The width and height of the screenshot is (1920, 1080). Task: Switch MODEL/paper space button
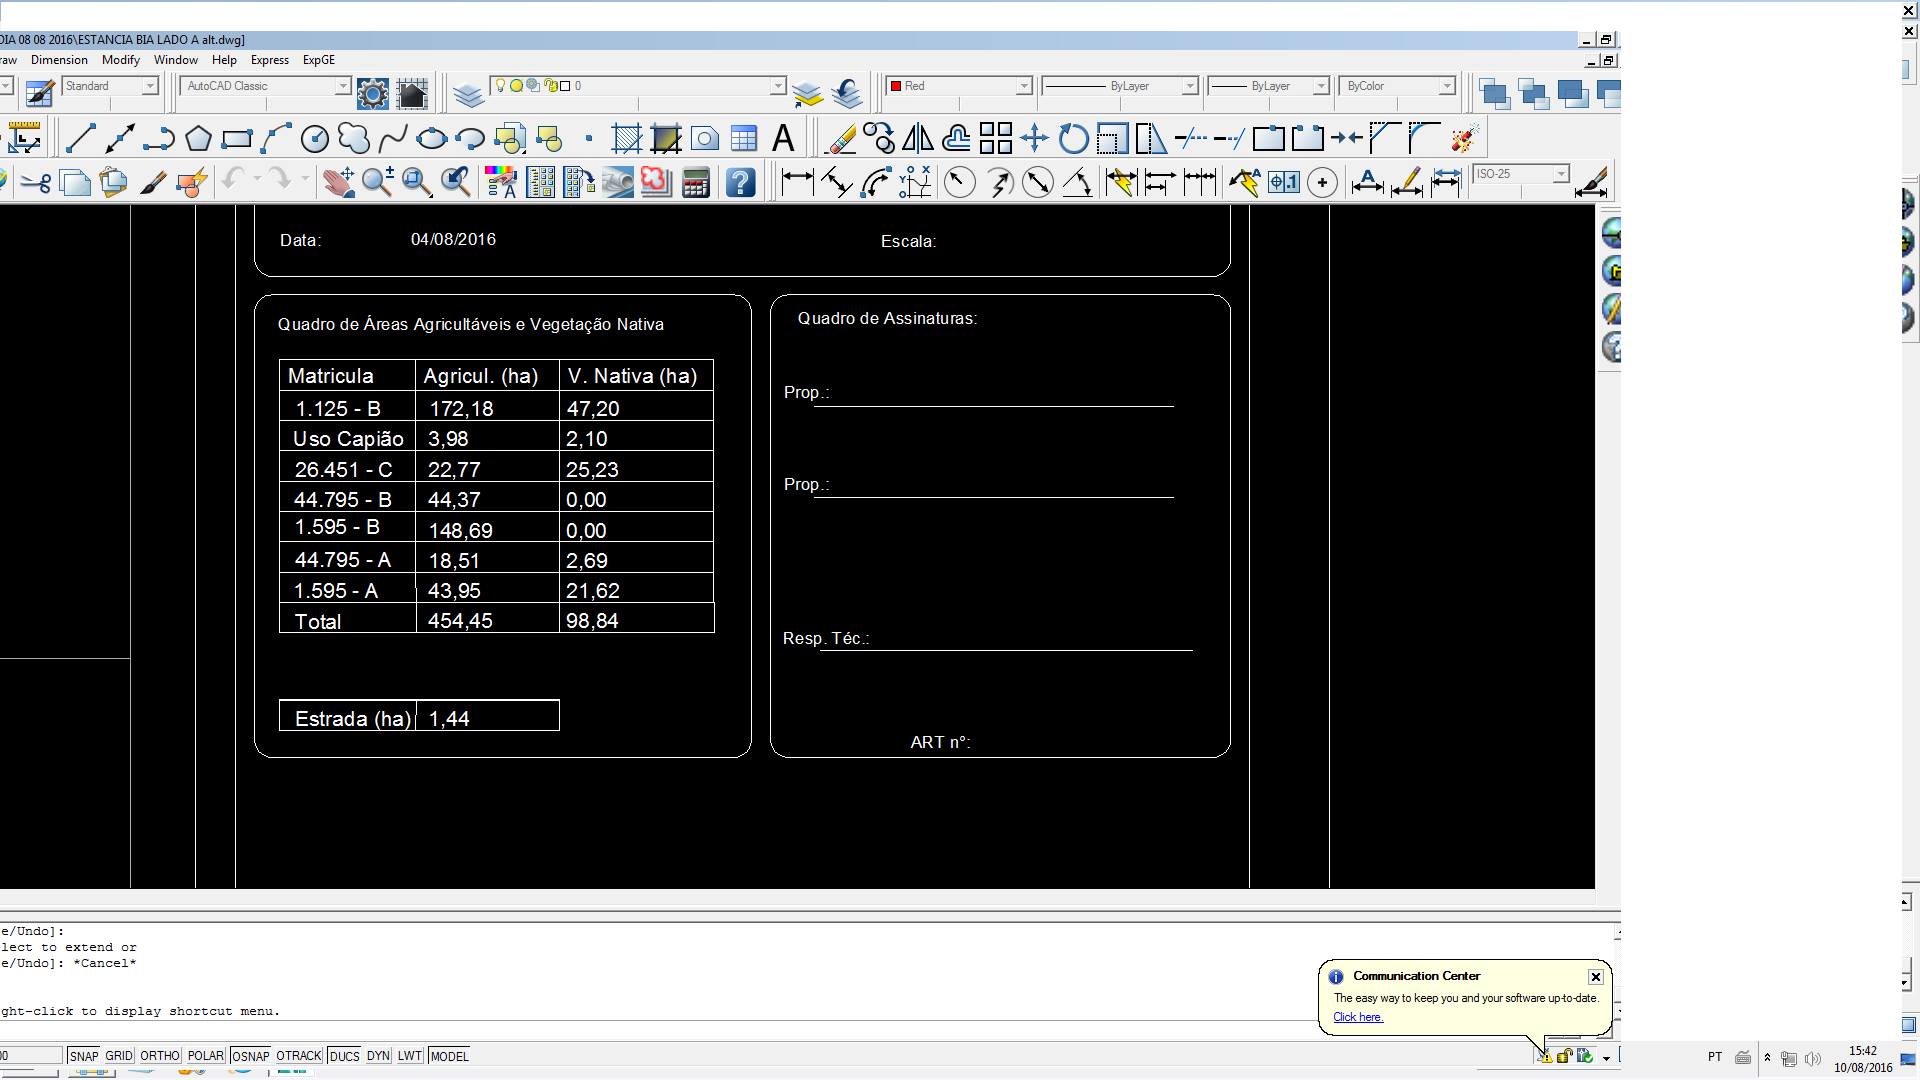pos(449,1056)
